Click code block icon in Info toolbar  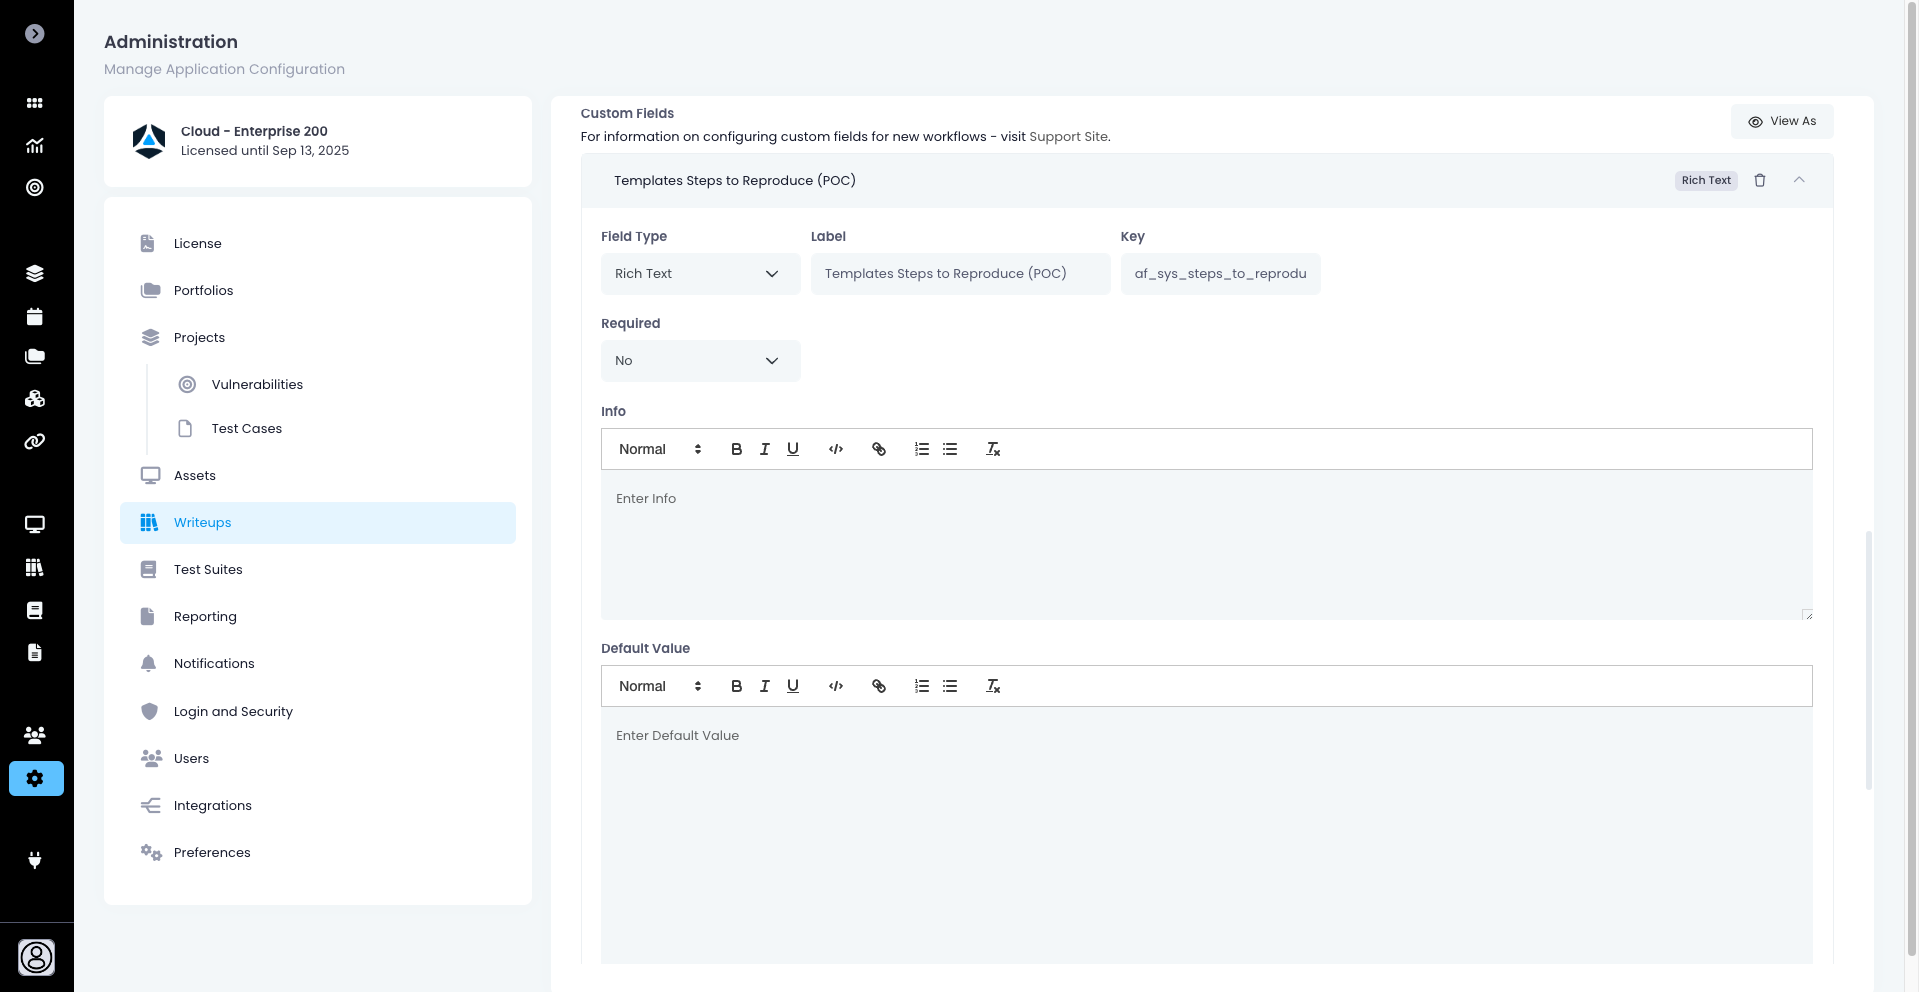coord(836,450)
